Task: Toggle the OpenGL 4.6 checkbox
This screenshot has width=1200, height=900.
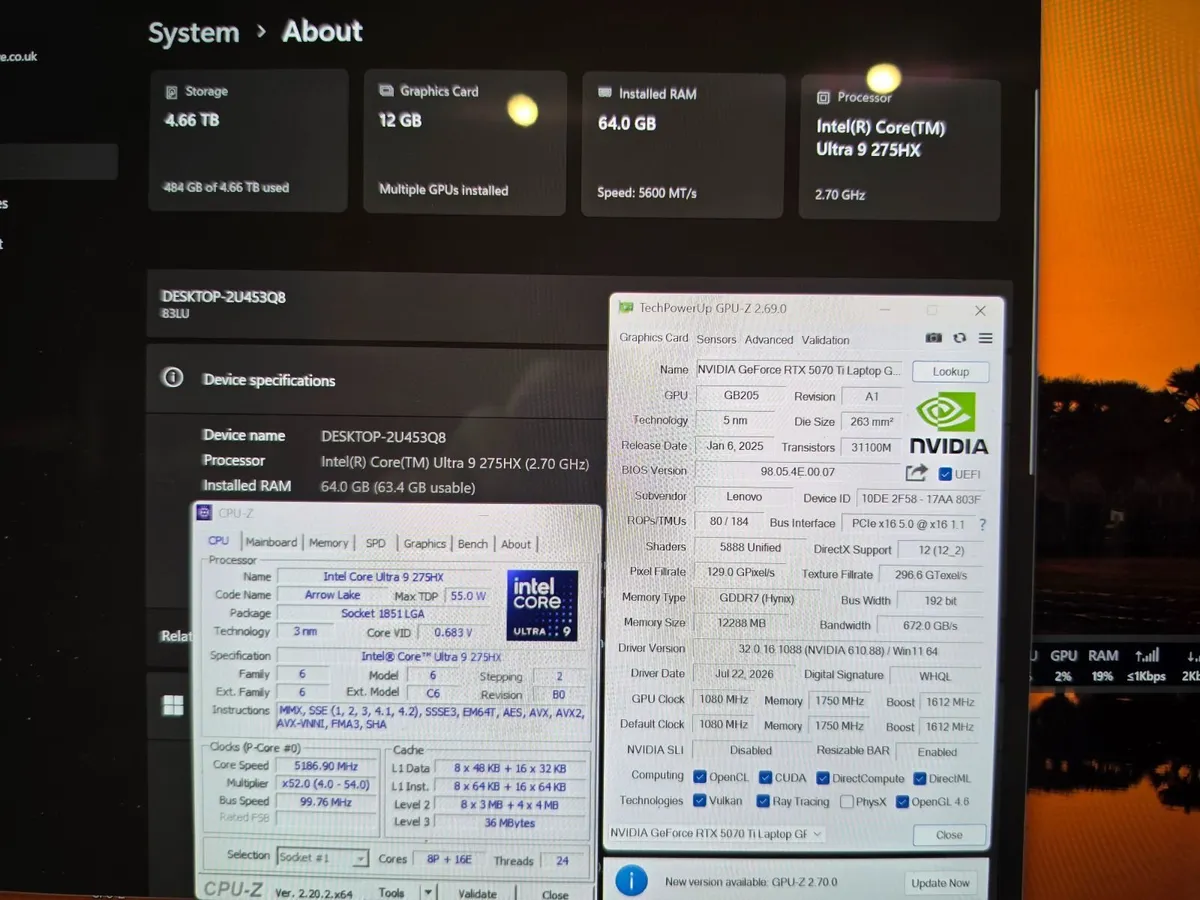Action: (x=902, y=802)
